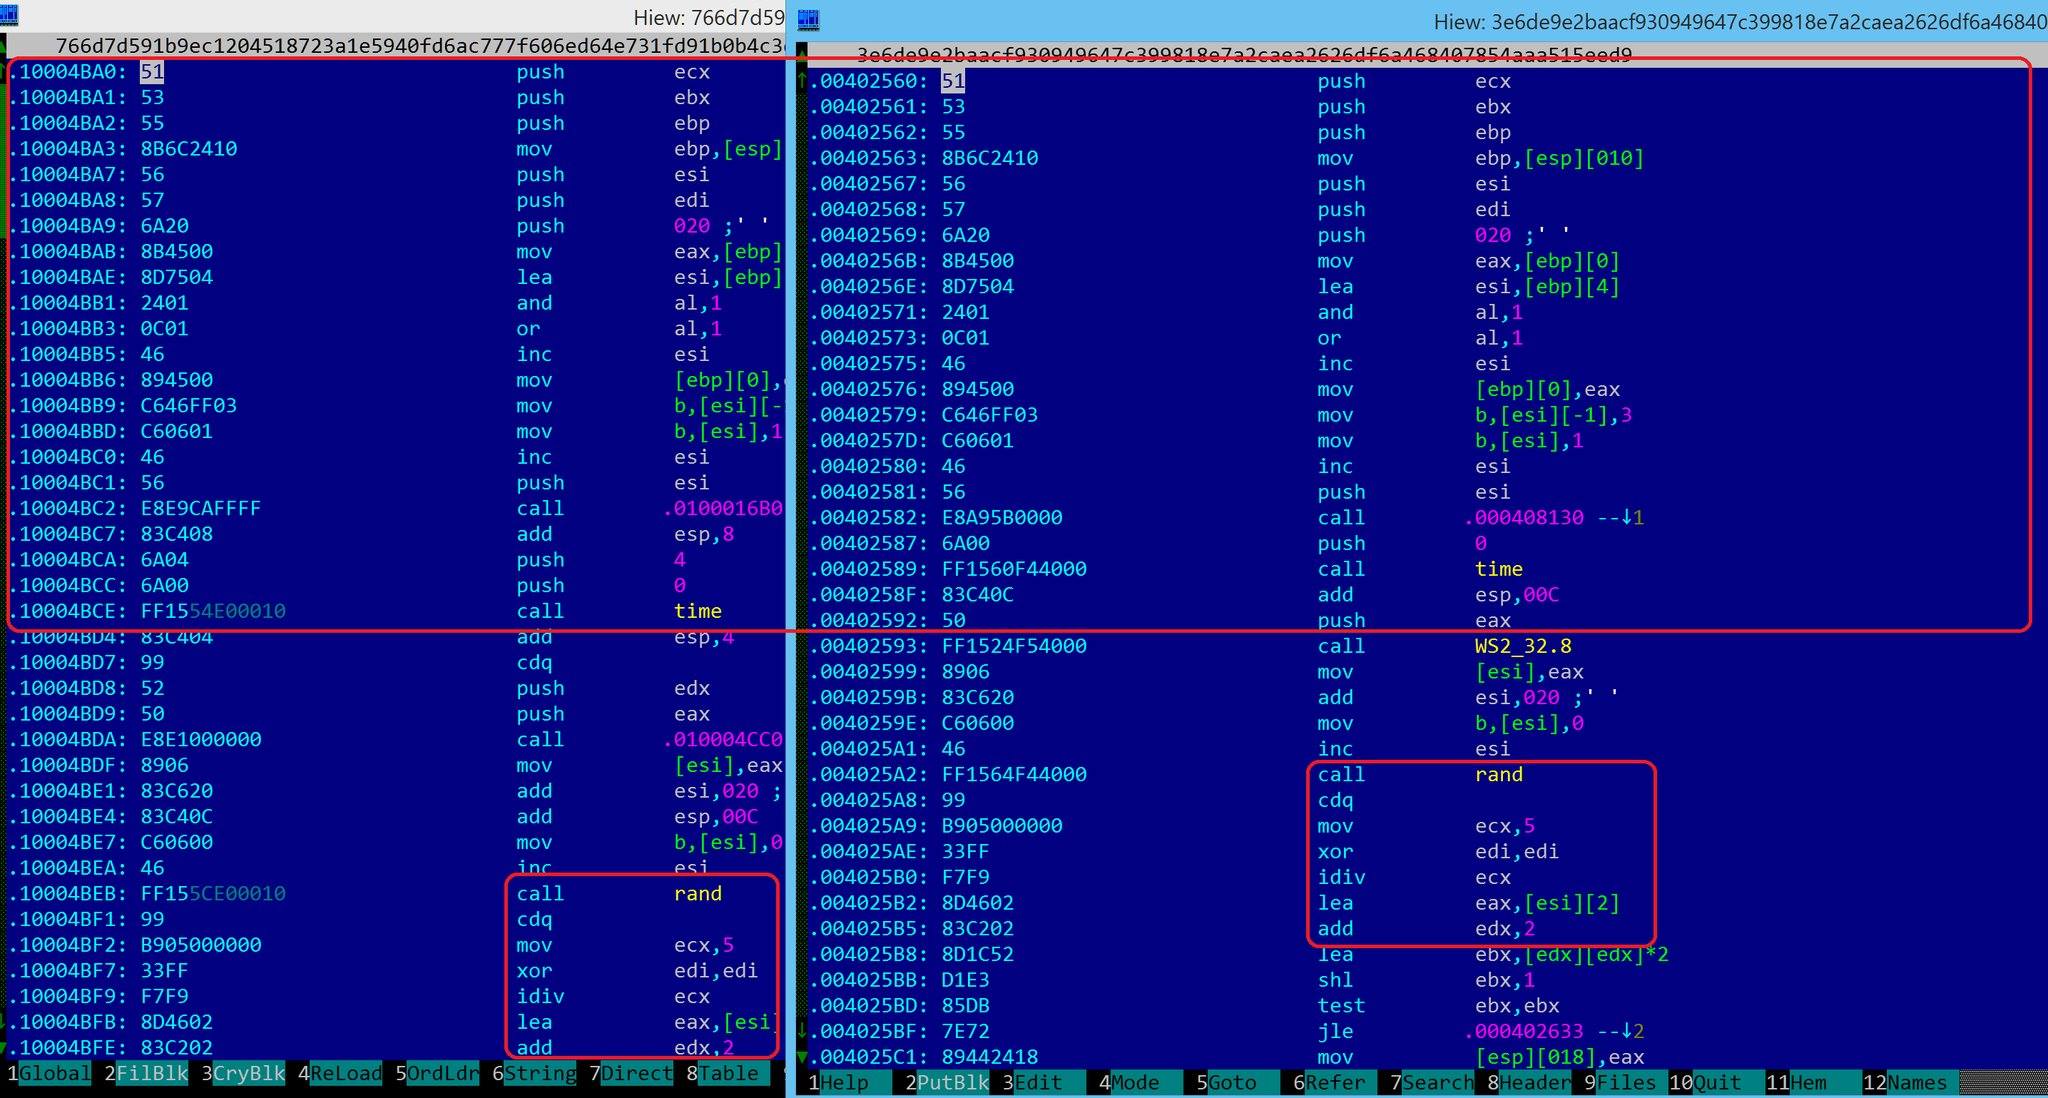Viewport: 2048px width, 1098px height.
Task: Click the Hiew icon in left window title
Action: click(x=9, y=14)
